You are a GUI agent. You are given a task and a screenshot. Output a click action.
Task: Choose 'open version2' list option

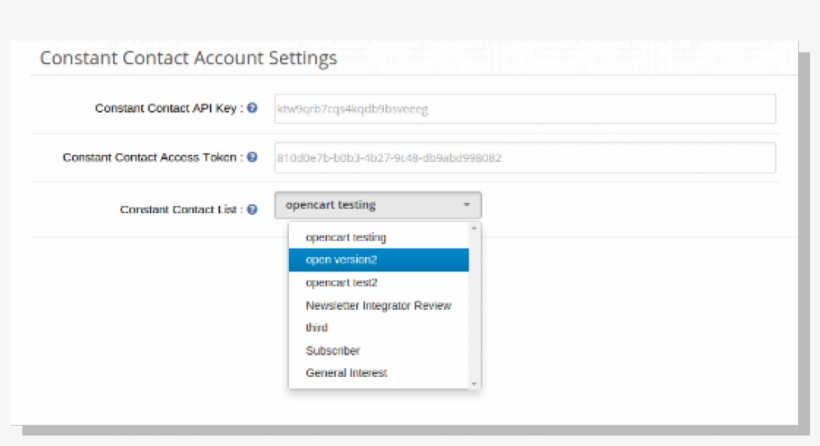tap(341, 260)
